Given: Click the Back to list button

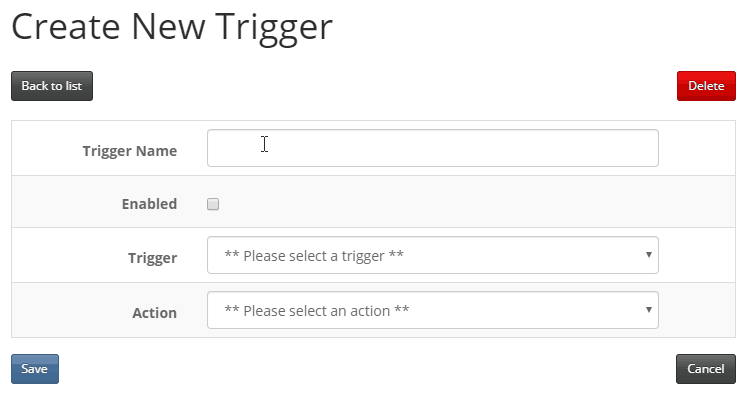Looking at the screenshot, I should tap(52, 86).
